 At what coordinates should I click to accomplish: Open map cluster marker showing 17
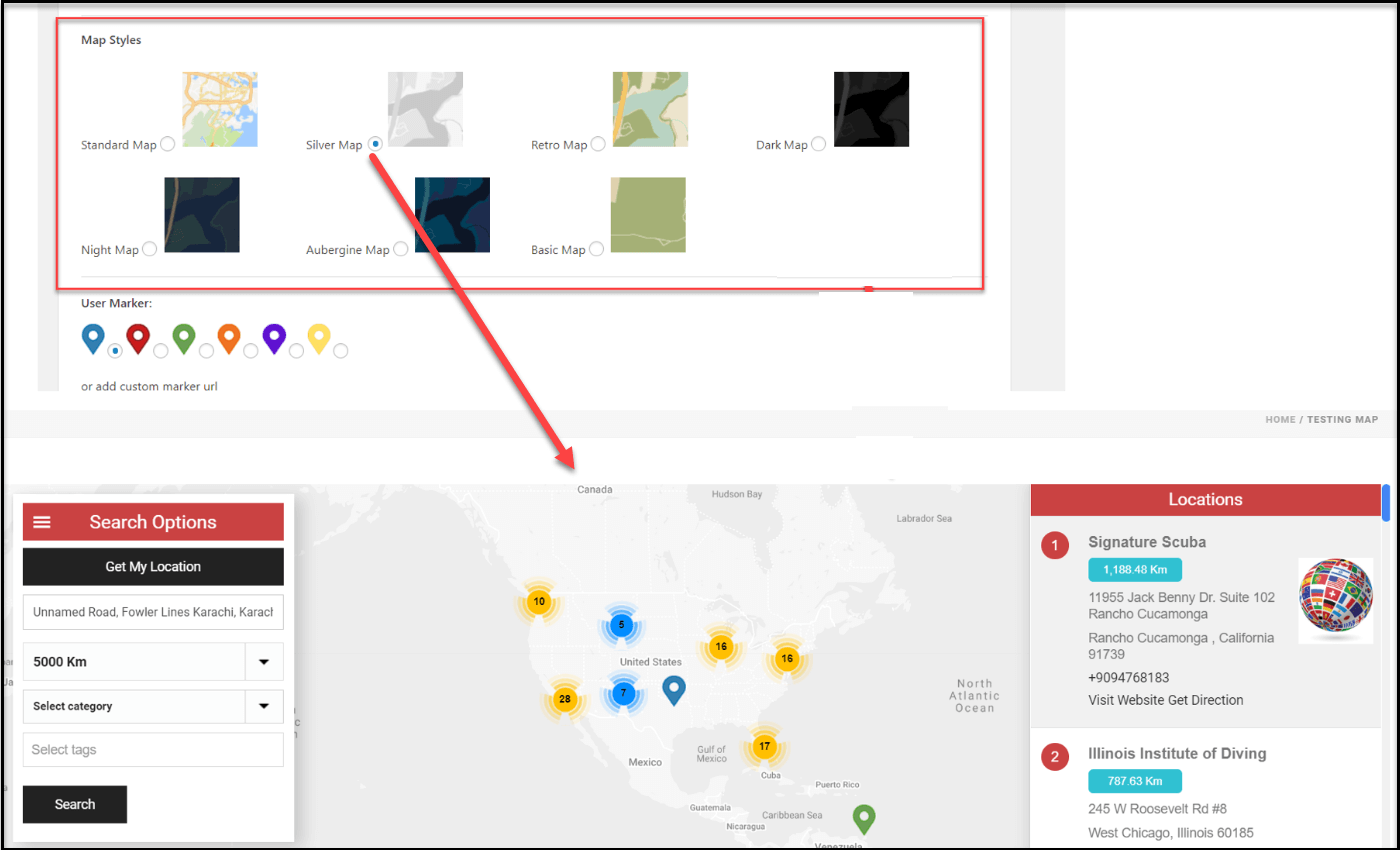(765, 746)
